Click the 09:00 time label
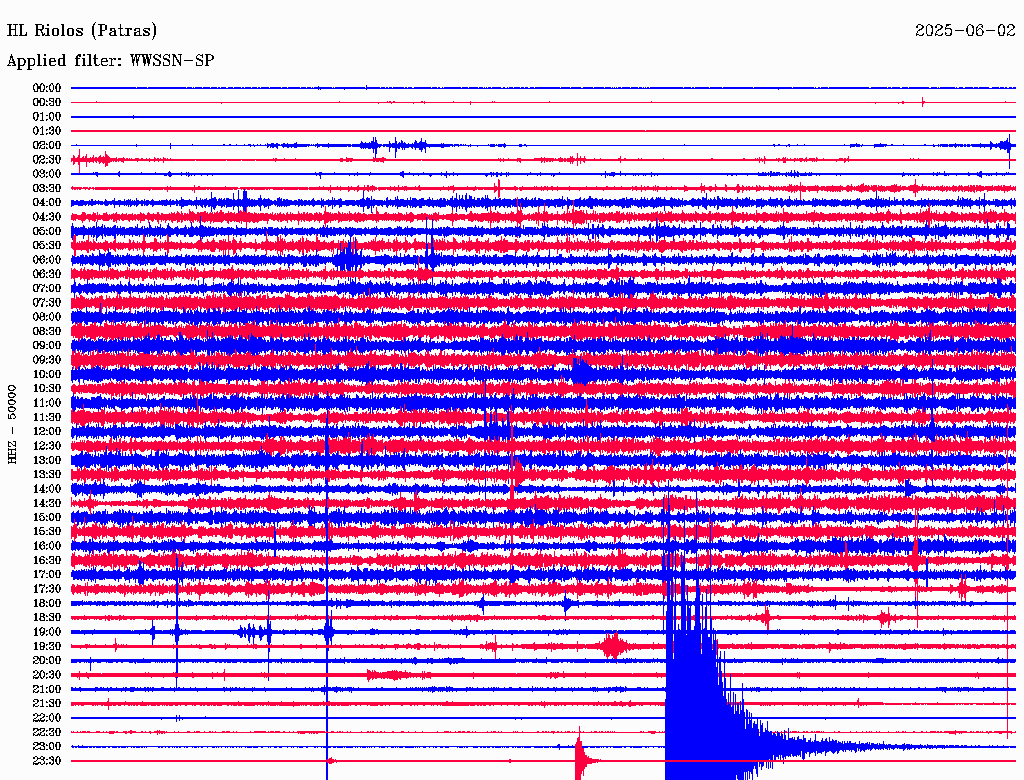Image resolution: width=1024 pixels, height=780 pixels. 47,346
